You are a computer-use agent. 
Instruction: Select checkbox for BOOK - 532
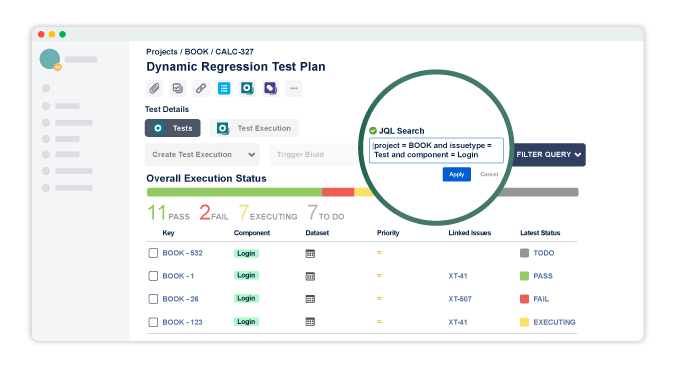pyautogui.click(x=153, y=253)
